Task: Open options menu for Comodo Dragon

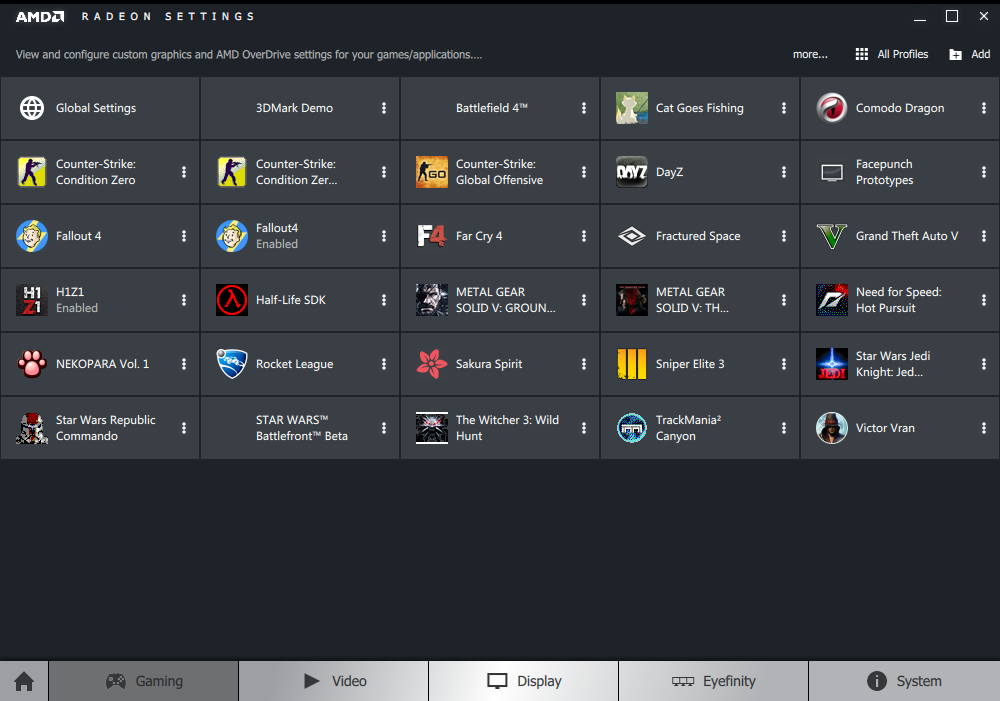Action: (983, 108)
